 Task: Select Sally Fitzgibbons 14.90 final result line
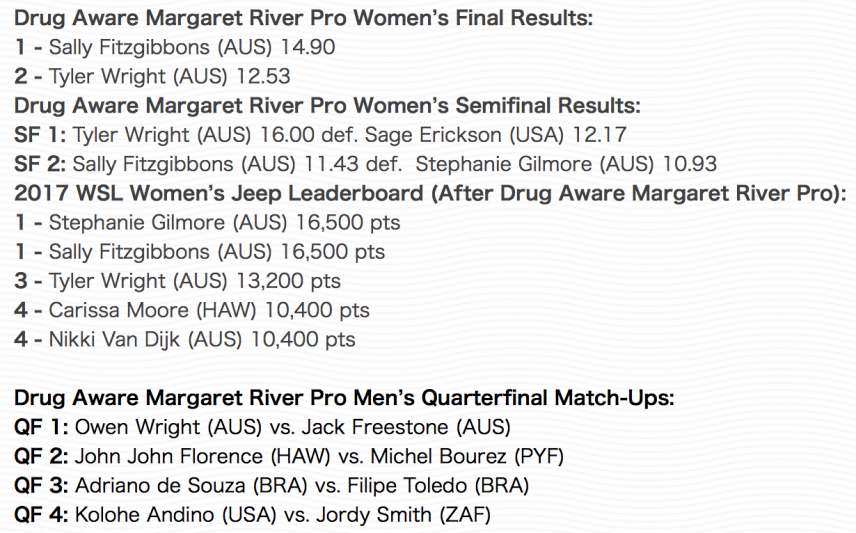pos(175,47)
